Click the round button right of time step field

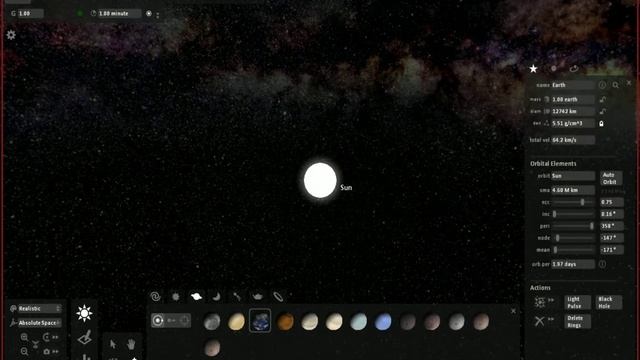pyautogui.click(x=149, y=13)
